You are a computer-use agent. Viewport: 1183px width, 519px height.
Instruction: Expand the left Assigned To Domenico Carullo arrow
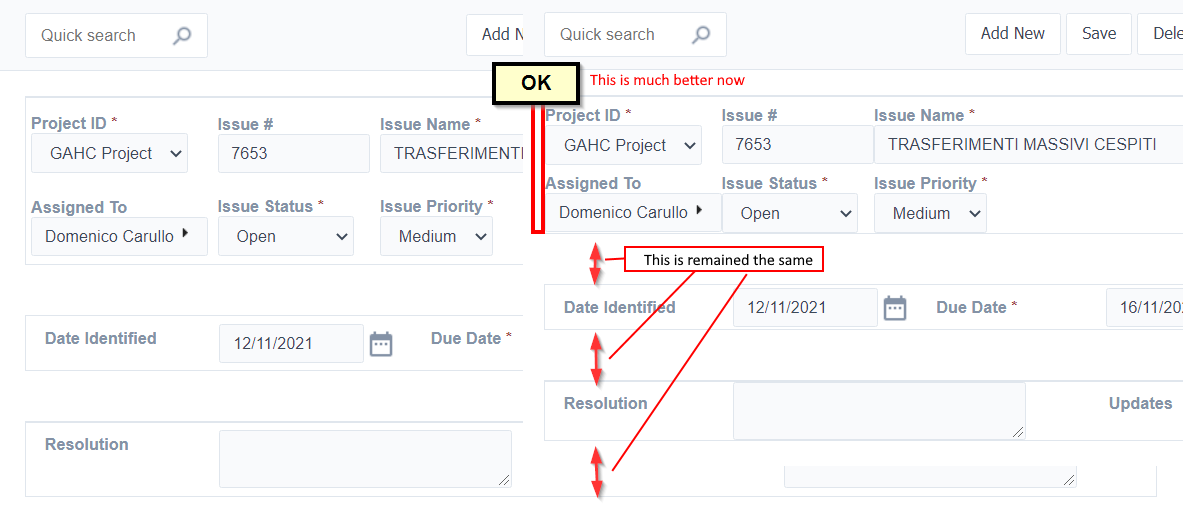[185, 235]
